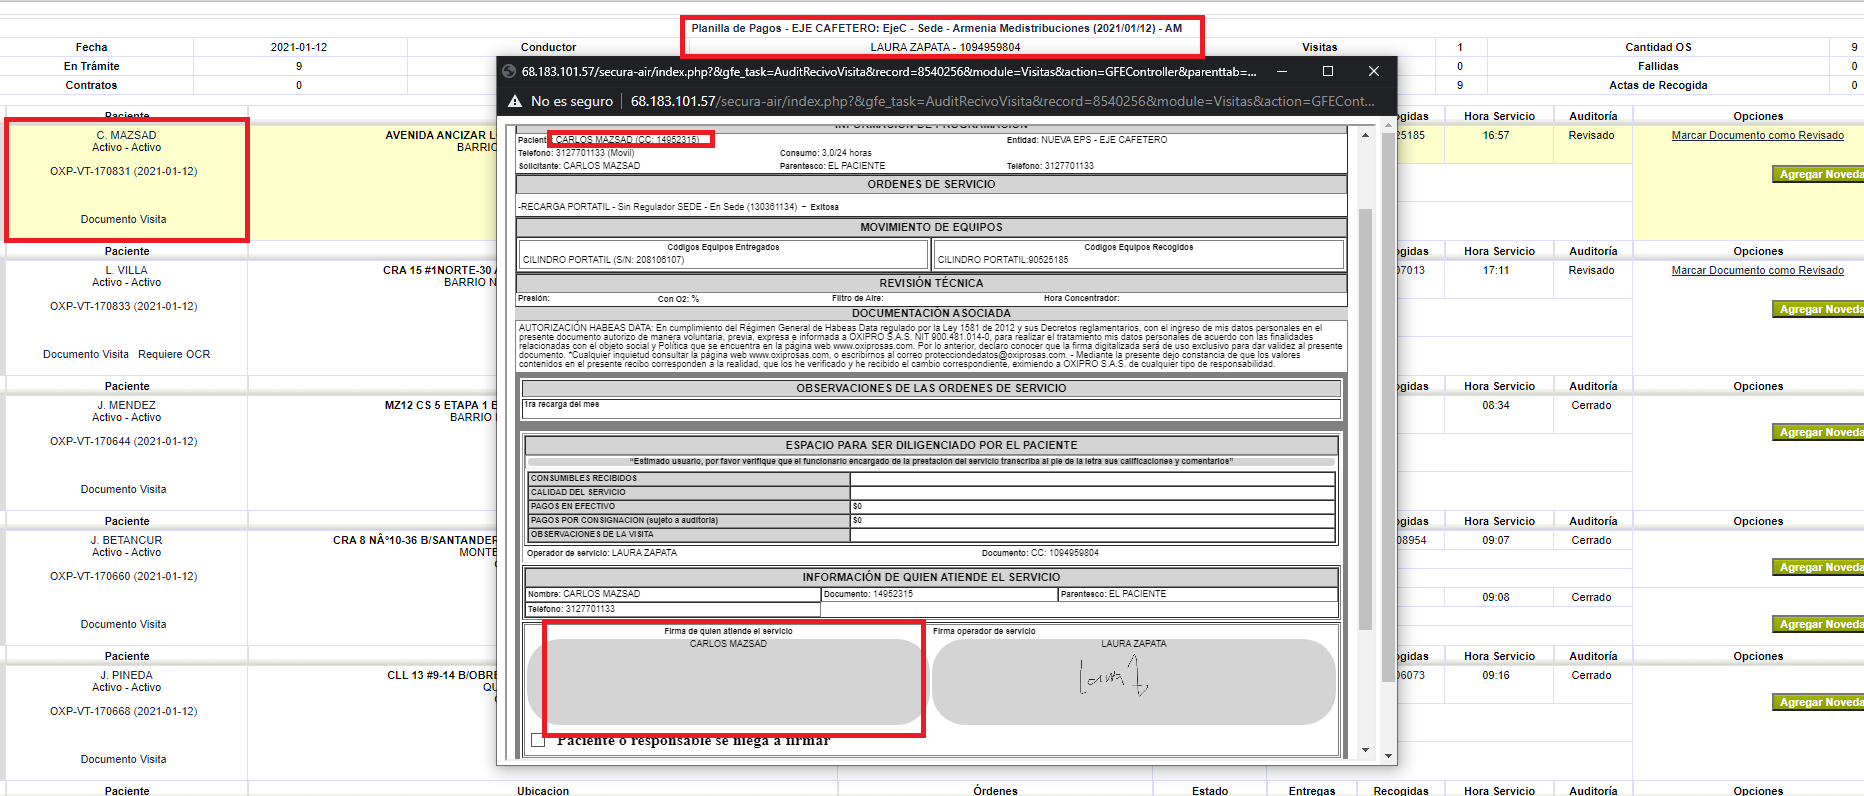
Task: Click order 'OXP-VT-170644 (2021-01-12)'
Action: tap(124, 441)
